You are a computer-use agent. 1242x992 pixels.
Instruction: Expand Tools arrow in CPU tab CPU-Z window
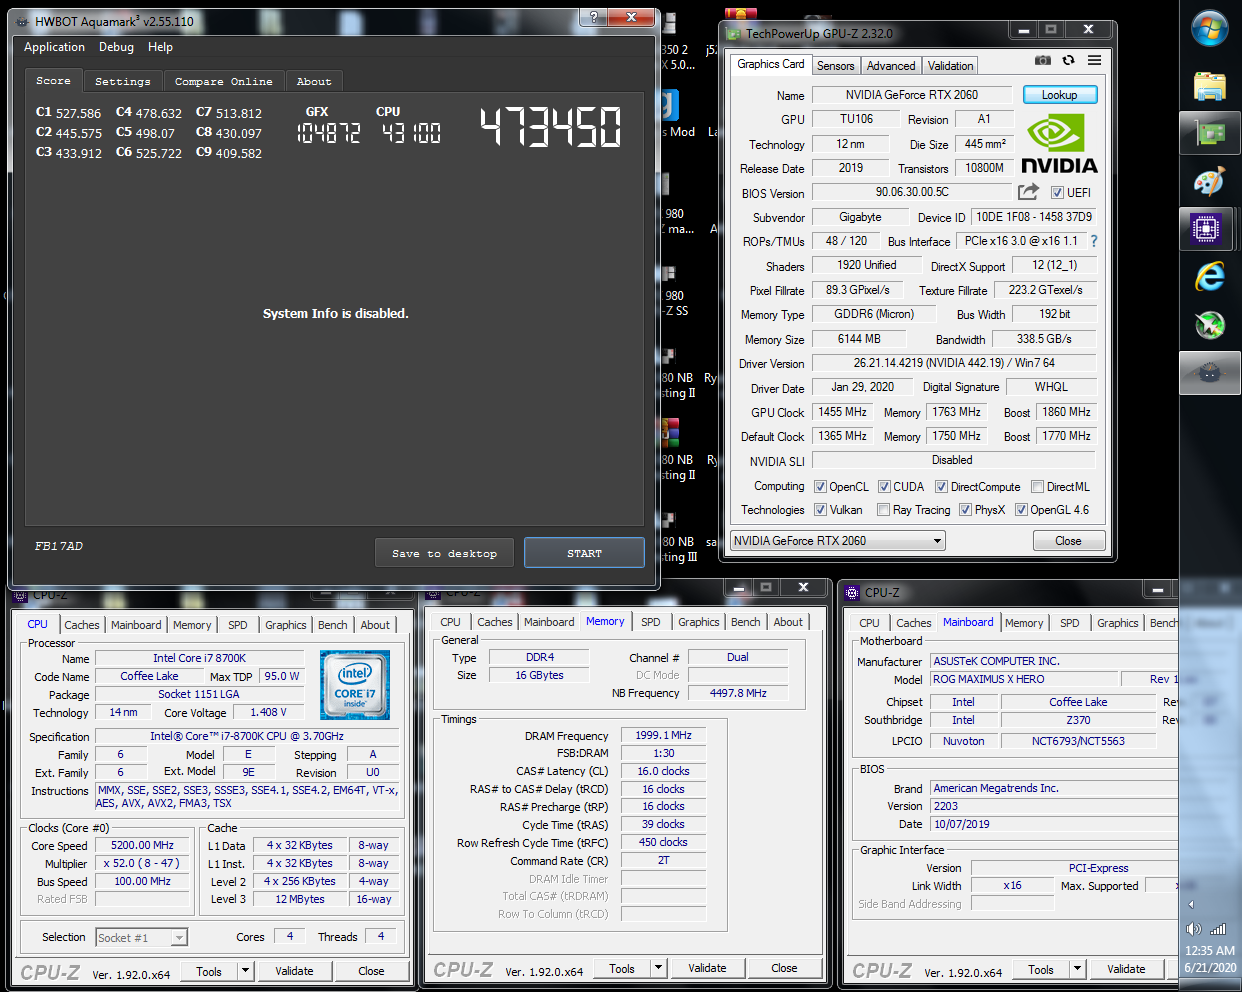pyautogui.click(x=245, y=970)
